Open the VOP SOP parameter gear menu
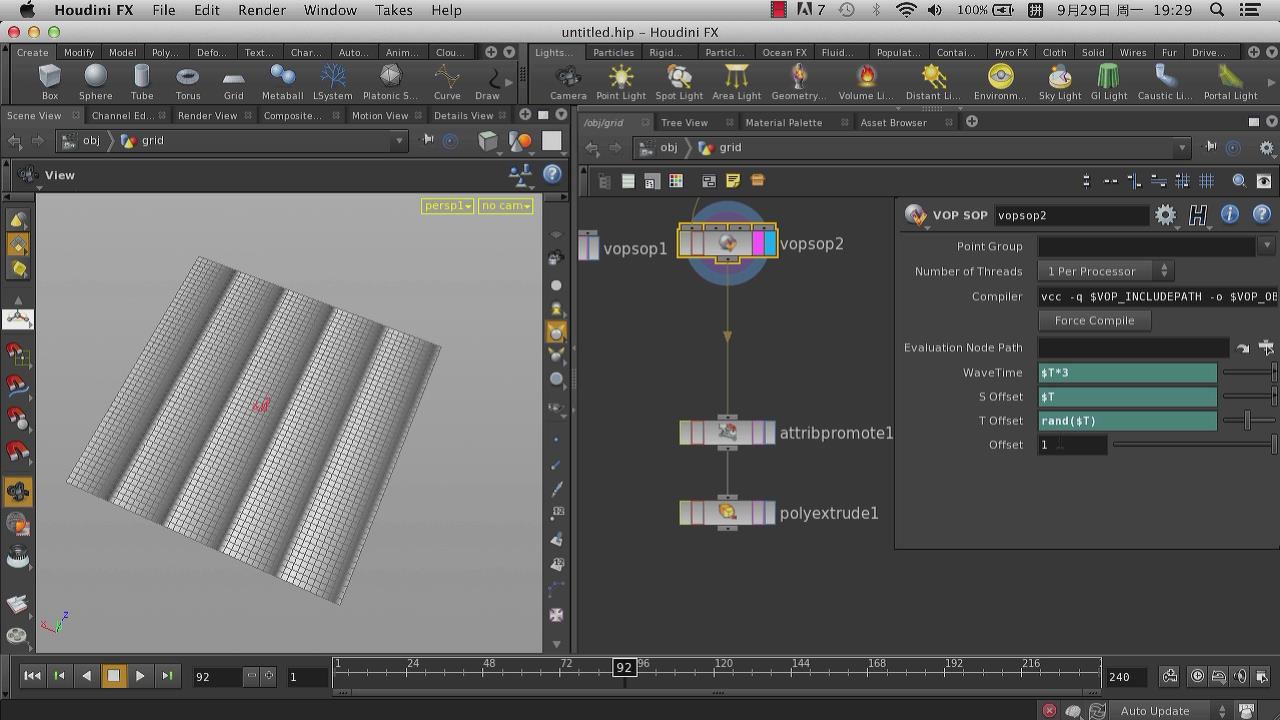Image resolution: width=1280 pixels, height=720 pixels. point(1165,215)
